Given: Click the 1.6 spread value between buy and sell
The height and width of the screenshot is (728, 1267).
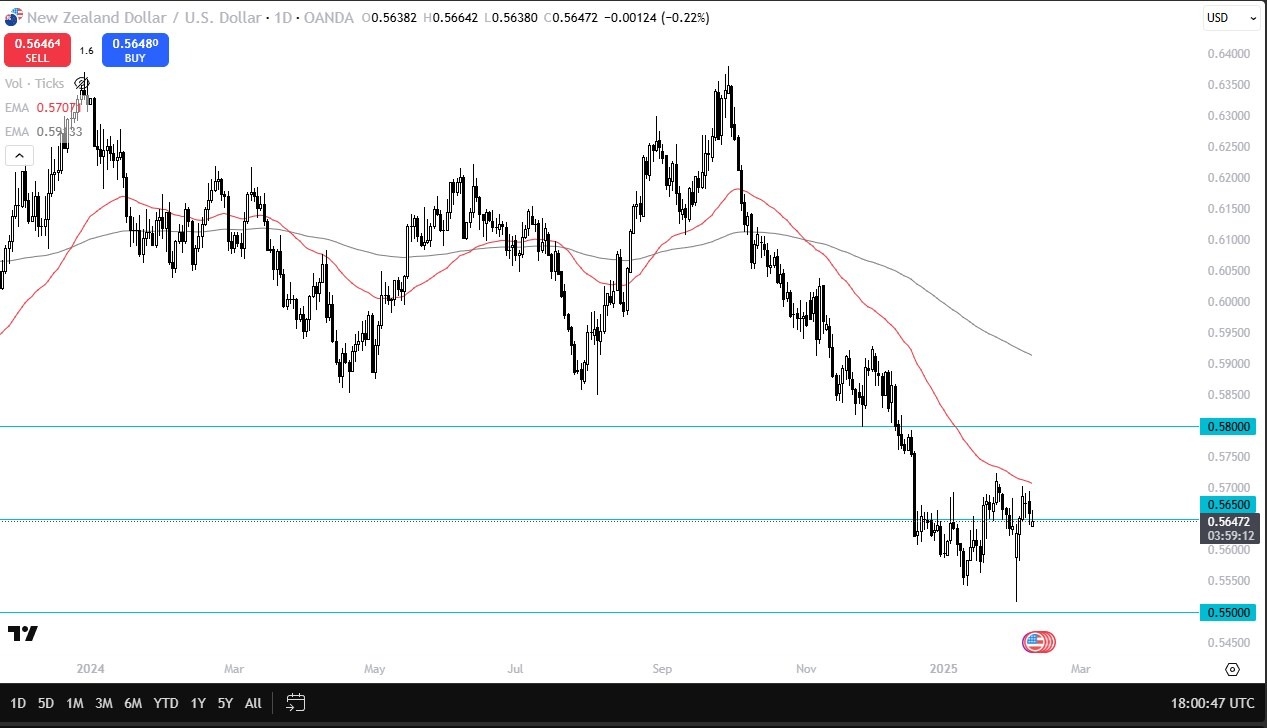Looking at the screenshot, I should coord(86,49).
